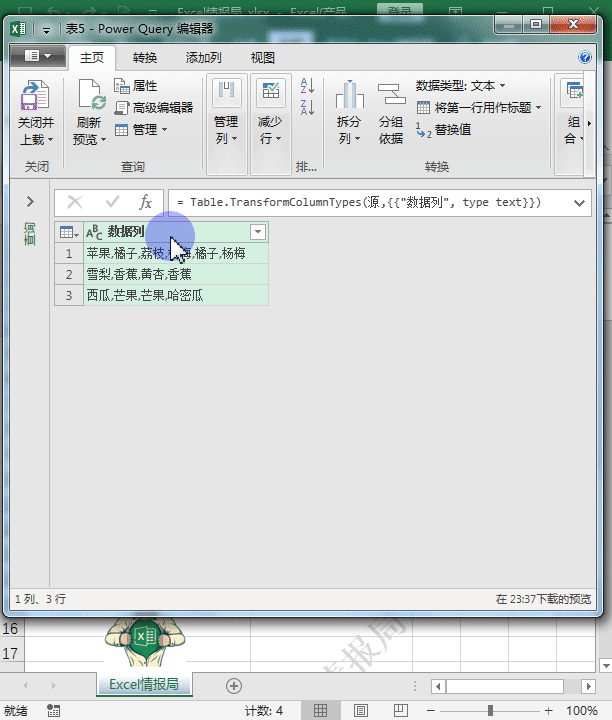Click the Excel zoom slider handle
Viewport: 612px width, 720px height.
pos(490,710)
